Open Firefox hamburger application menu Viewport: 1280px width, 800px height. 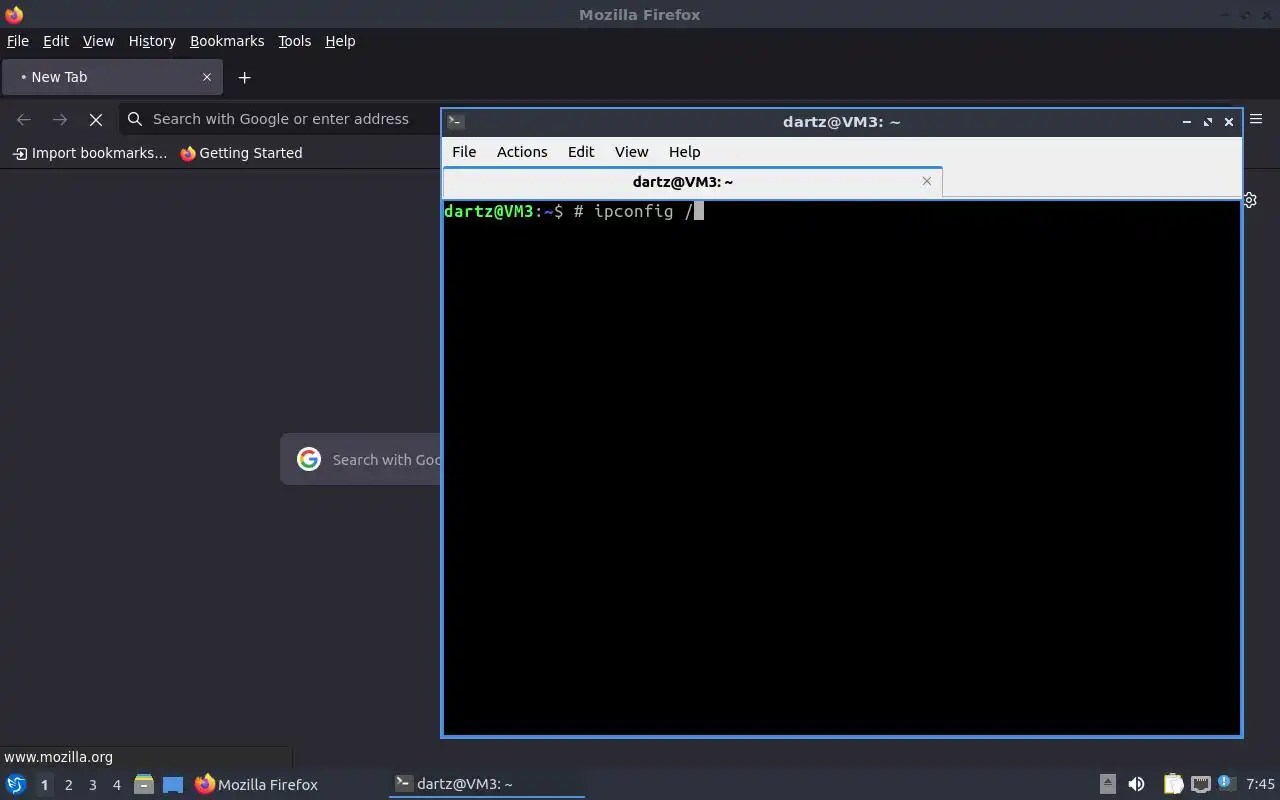pyautogui.click(x=1256, y=119)
